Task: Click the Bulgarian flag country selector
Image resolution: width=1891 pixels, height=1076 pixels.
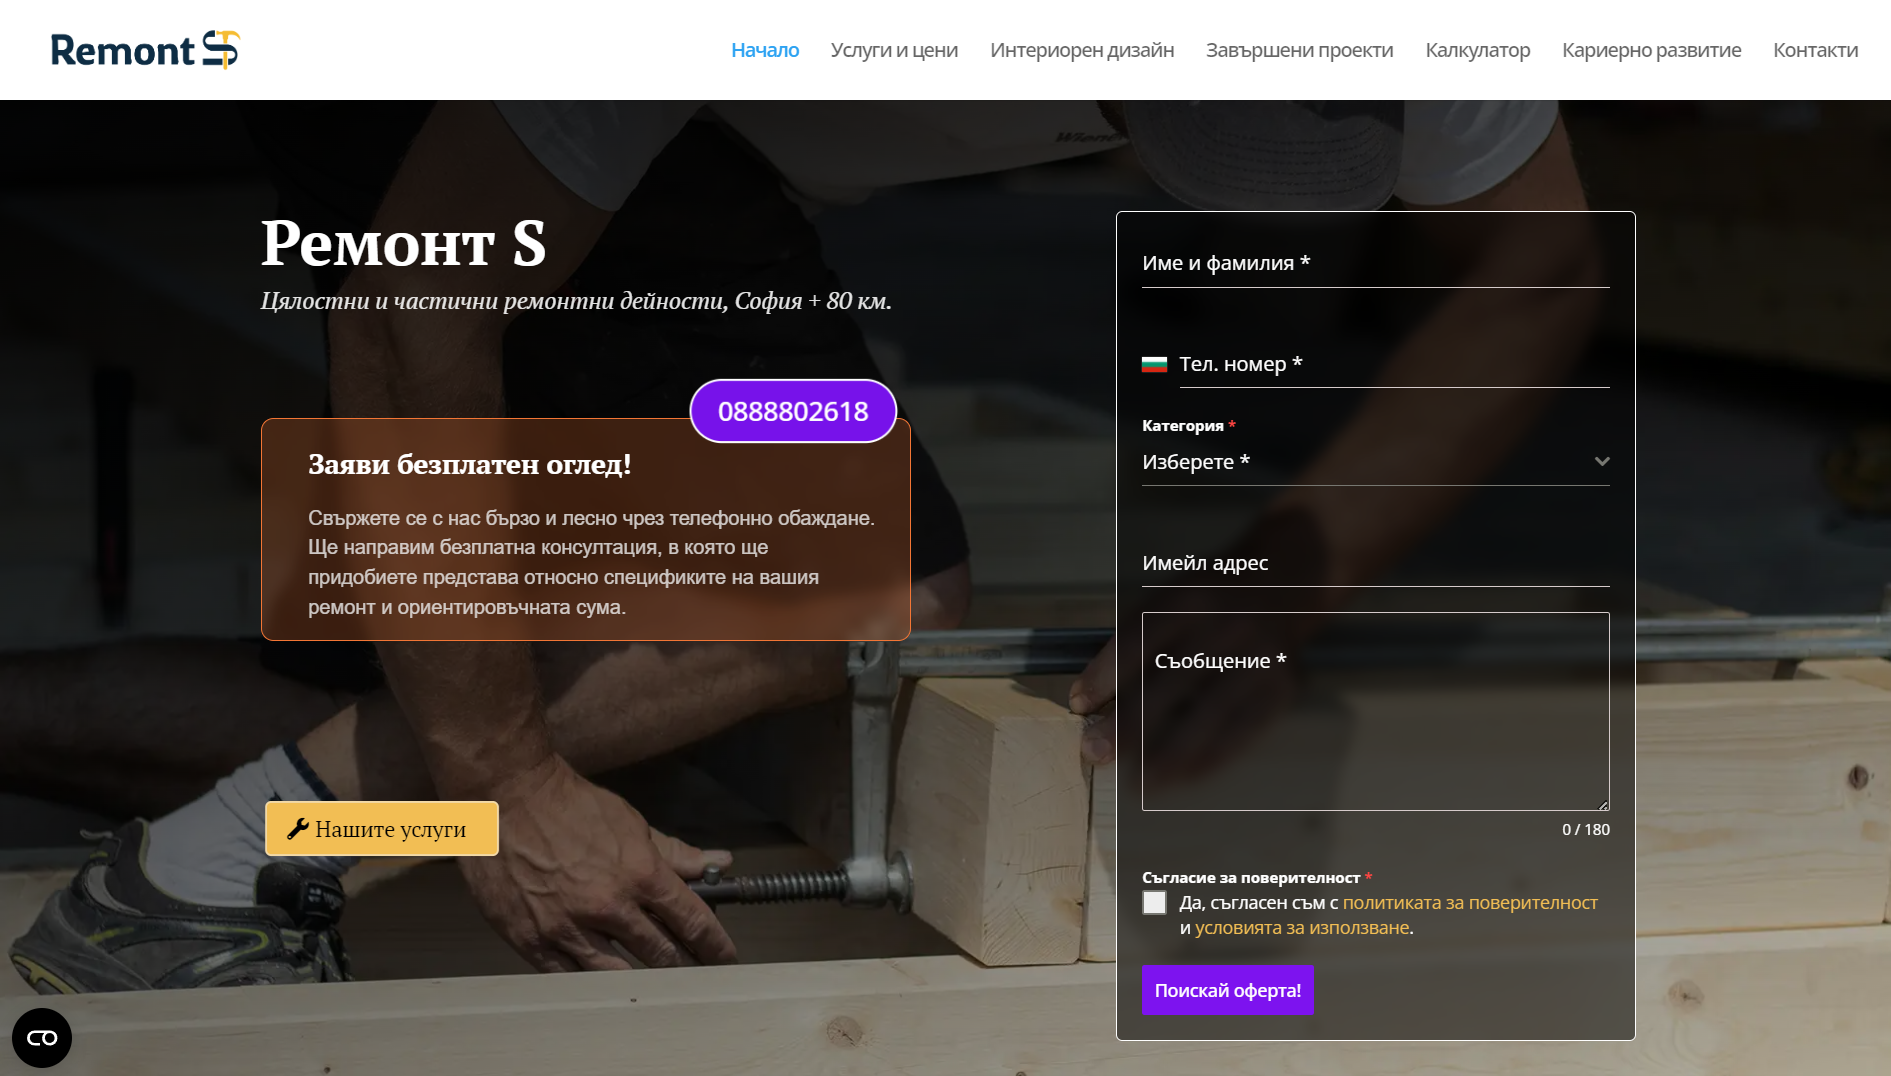Action: point(1154,364)
